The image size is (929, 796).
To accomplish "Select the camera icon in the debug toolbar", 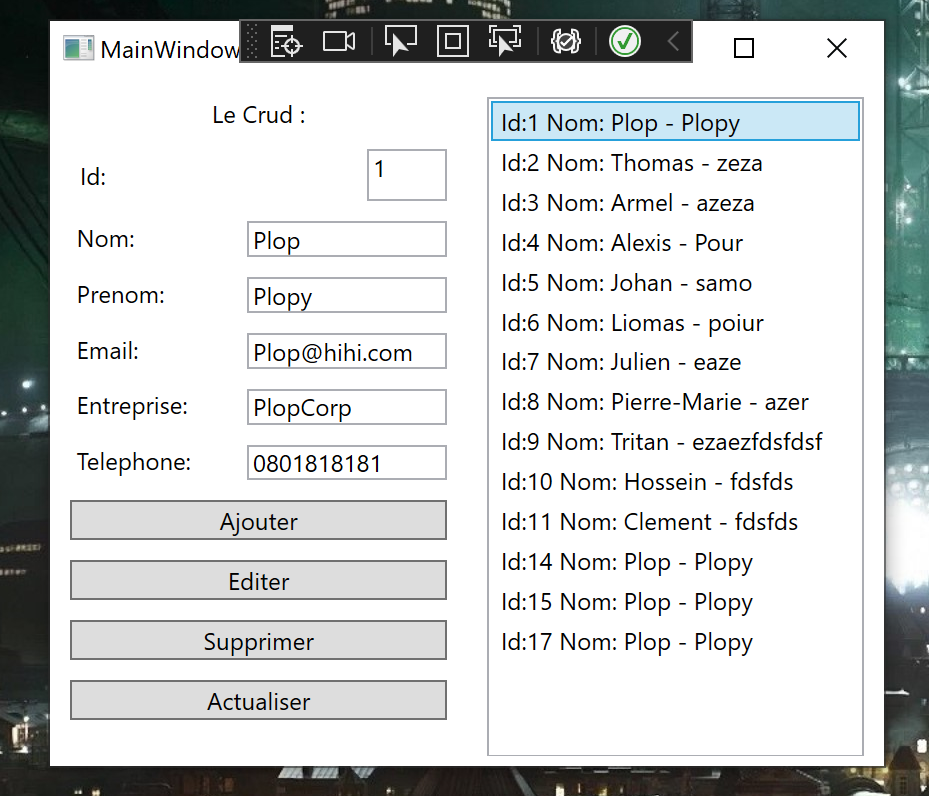I will (x=339, y=41).
